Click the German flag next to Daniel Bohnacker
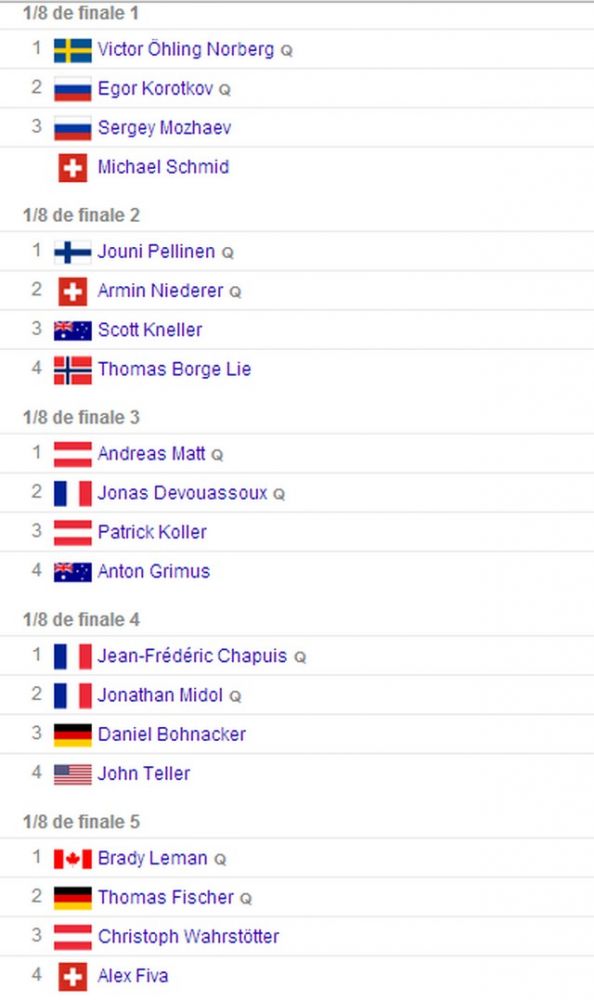Viewport: 594px width, 1000px height. coord(73,735)
